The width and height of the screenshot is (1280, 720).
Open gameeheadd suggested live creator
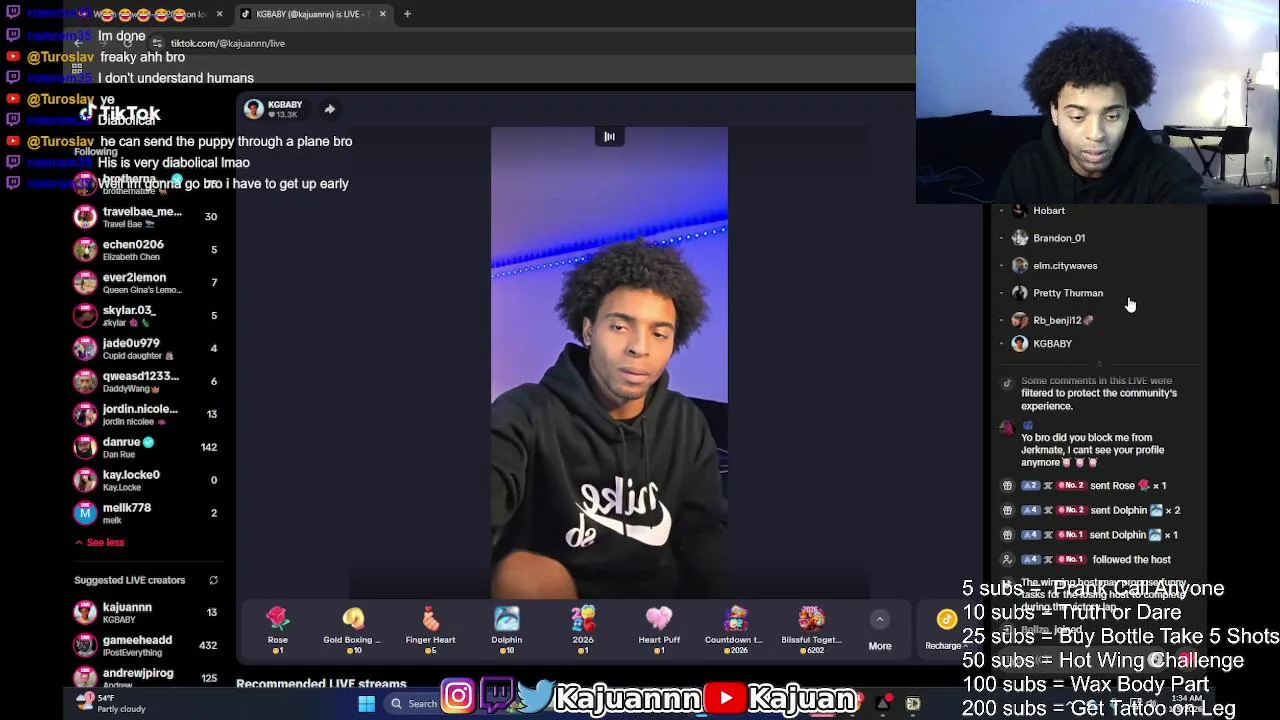[x=146, y=645]
